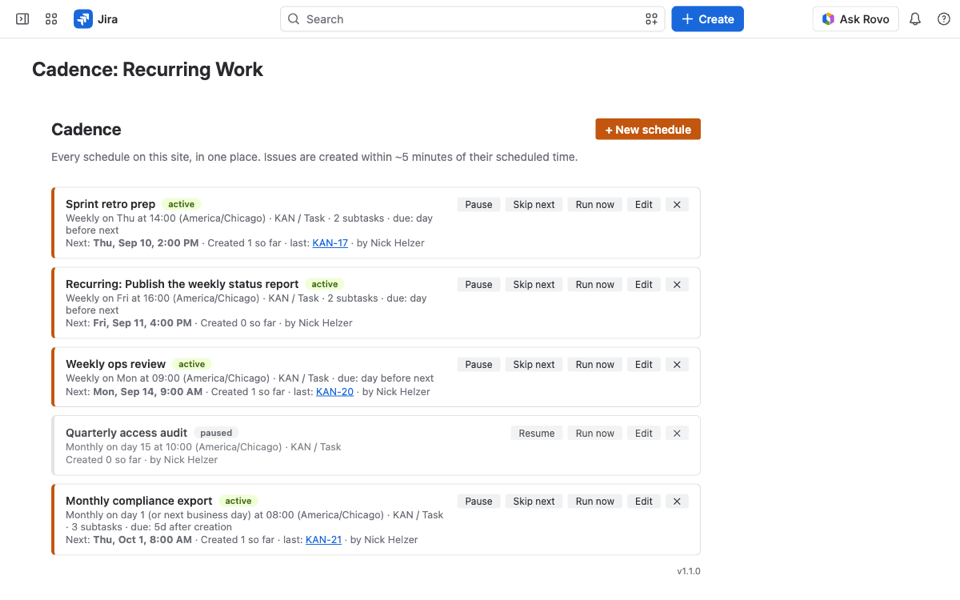
Task: Pause the Weekly ops review schedule
Action: [478, 364]
